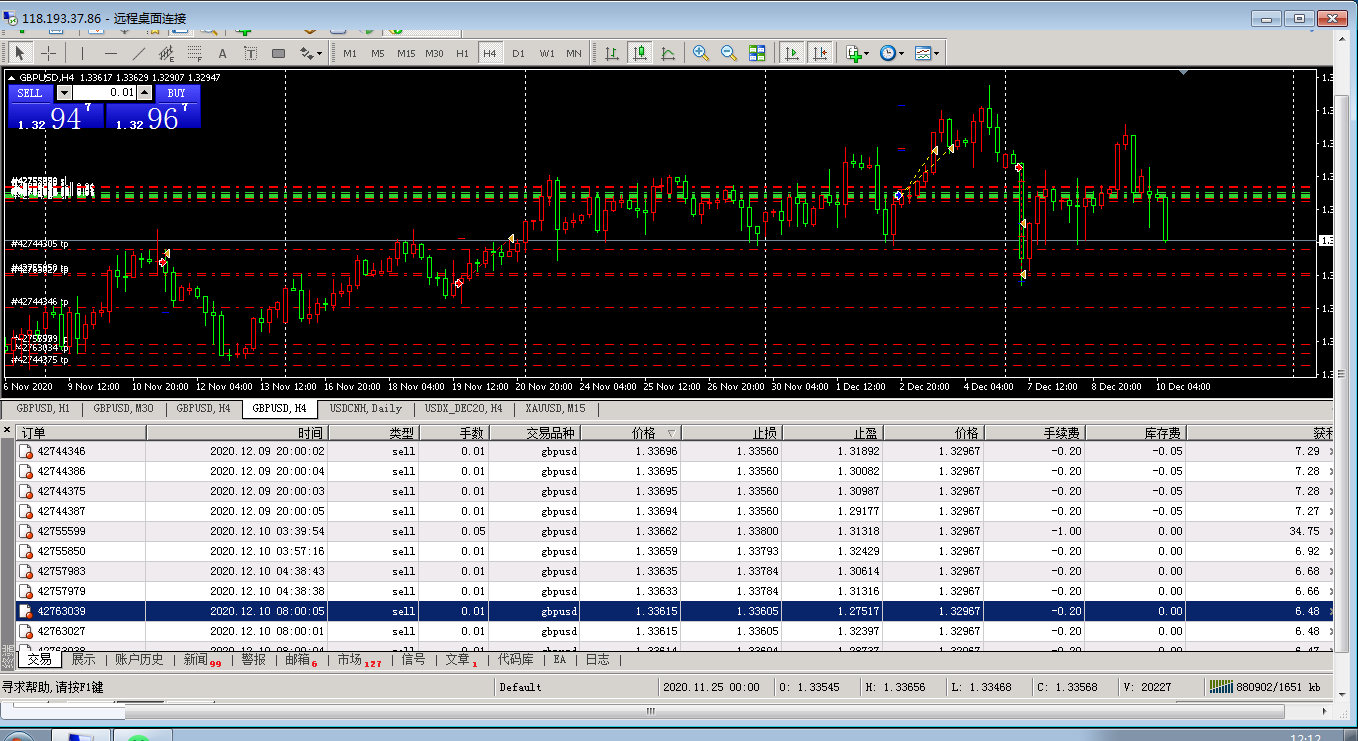Set timeframe to M30
The height and width of the screenshot is (741, 1358).
[x=434, y=53]
